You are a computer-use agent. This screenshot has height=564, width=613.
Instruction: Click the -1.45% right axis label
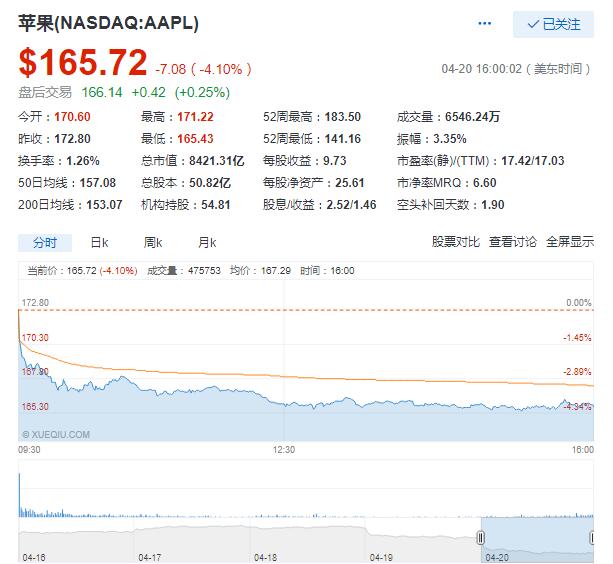click(x=577, y=338)
